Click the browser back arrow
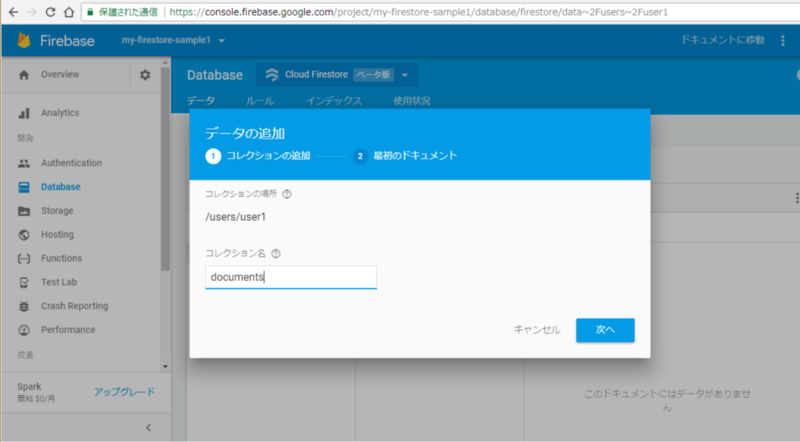Screen dimensions: 800x442 pyautogui.click(x=13, y=12)
